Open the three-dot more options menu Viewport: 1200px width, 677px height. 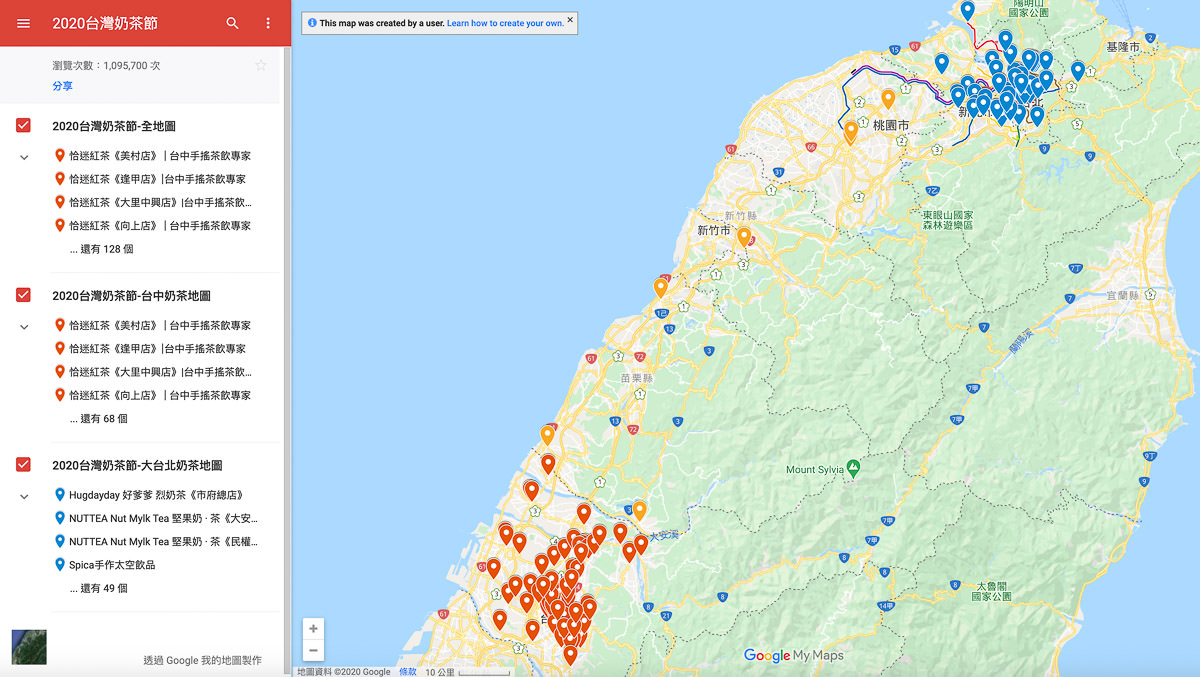coord(268,23)
